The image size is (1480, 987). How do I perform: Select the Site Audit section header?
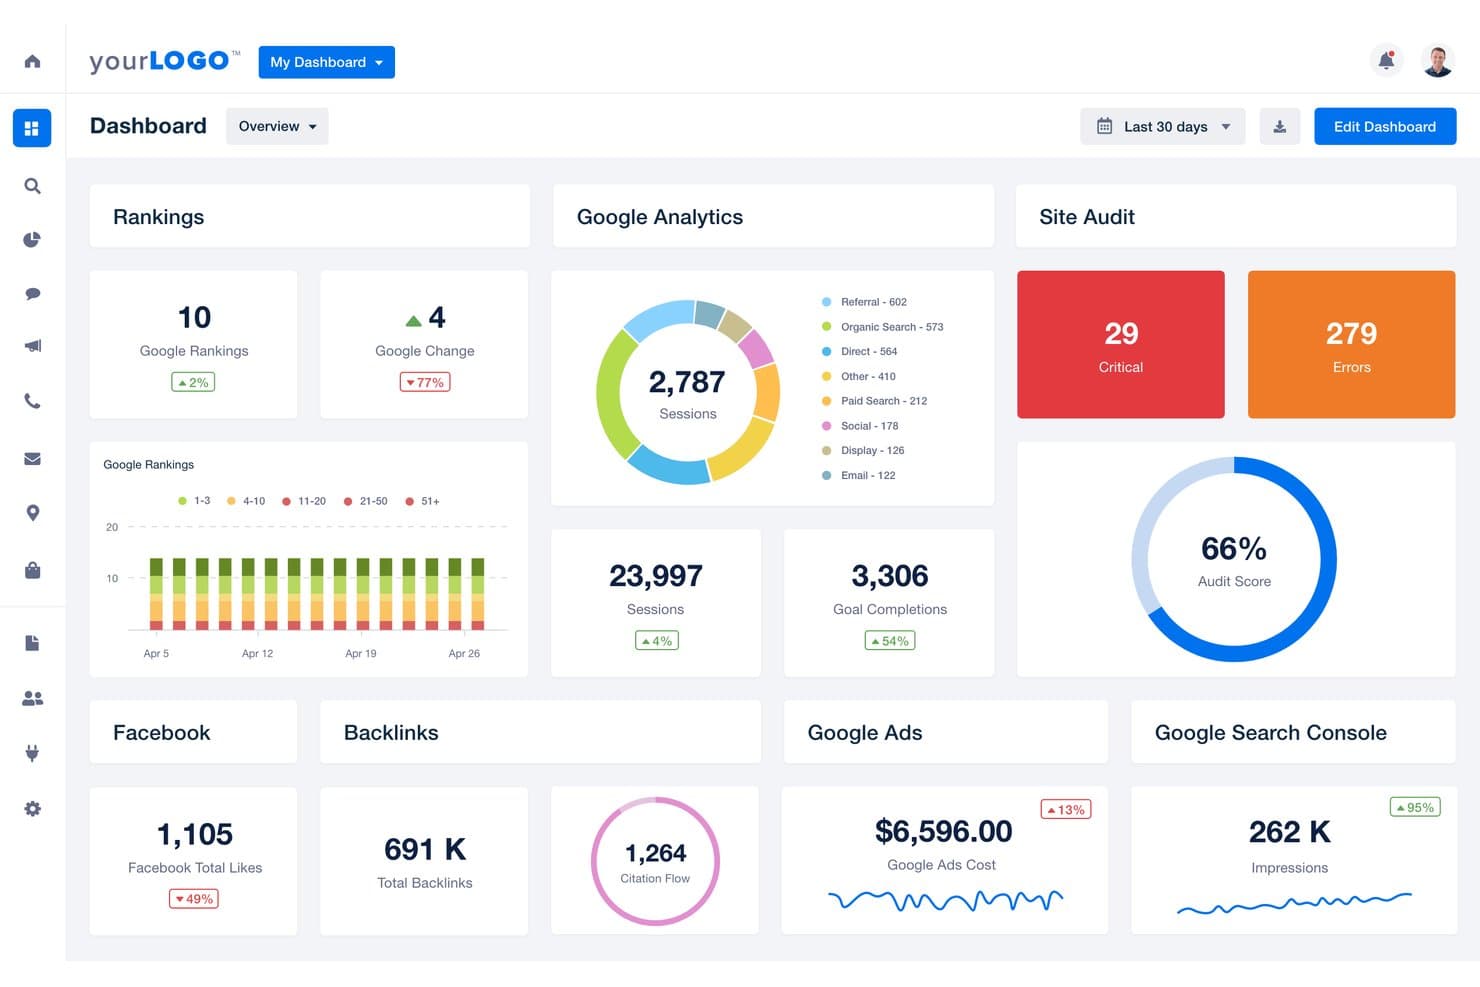[1236, 216]
